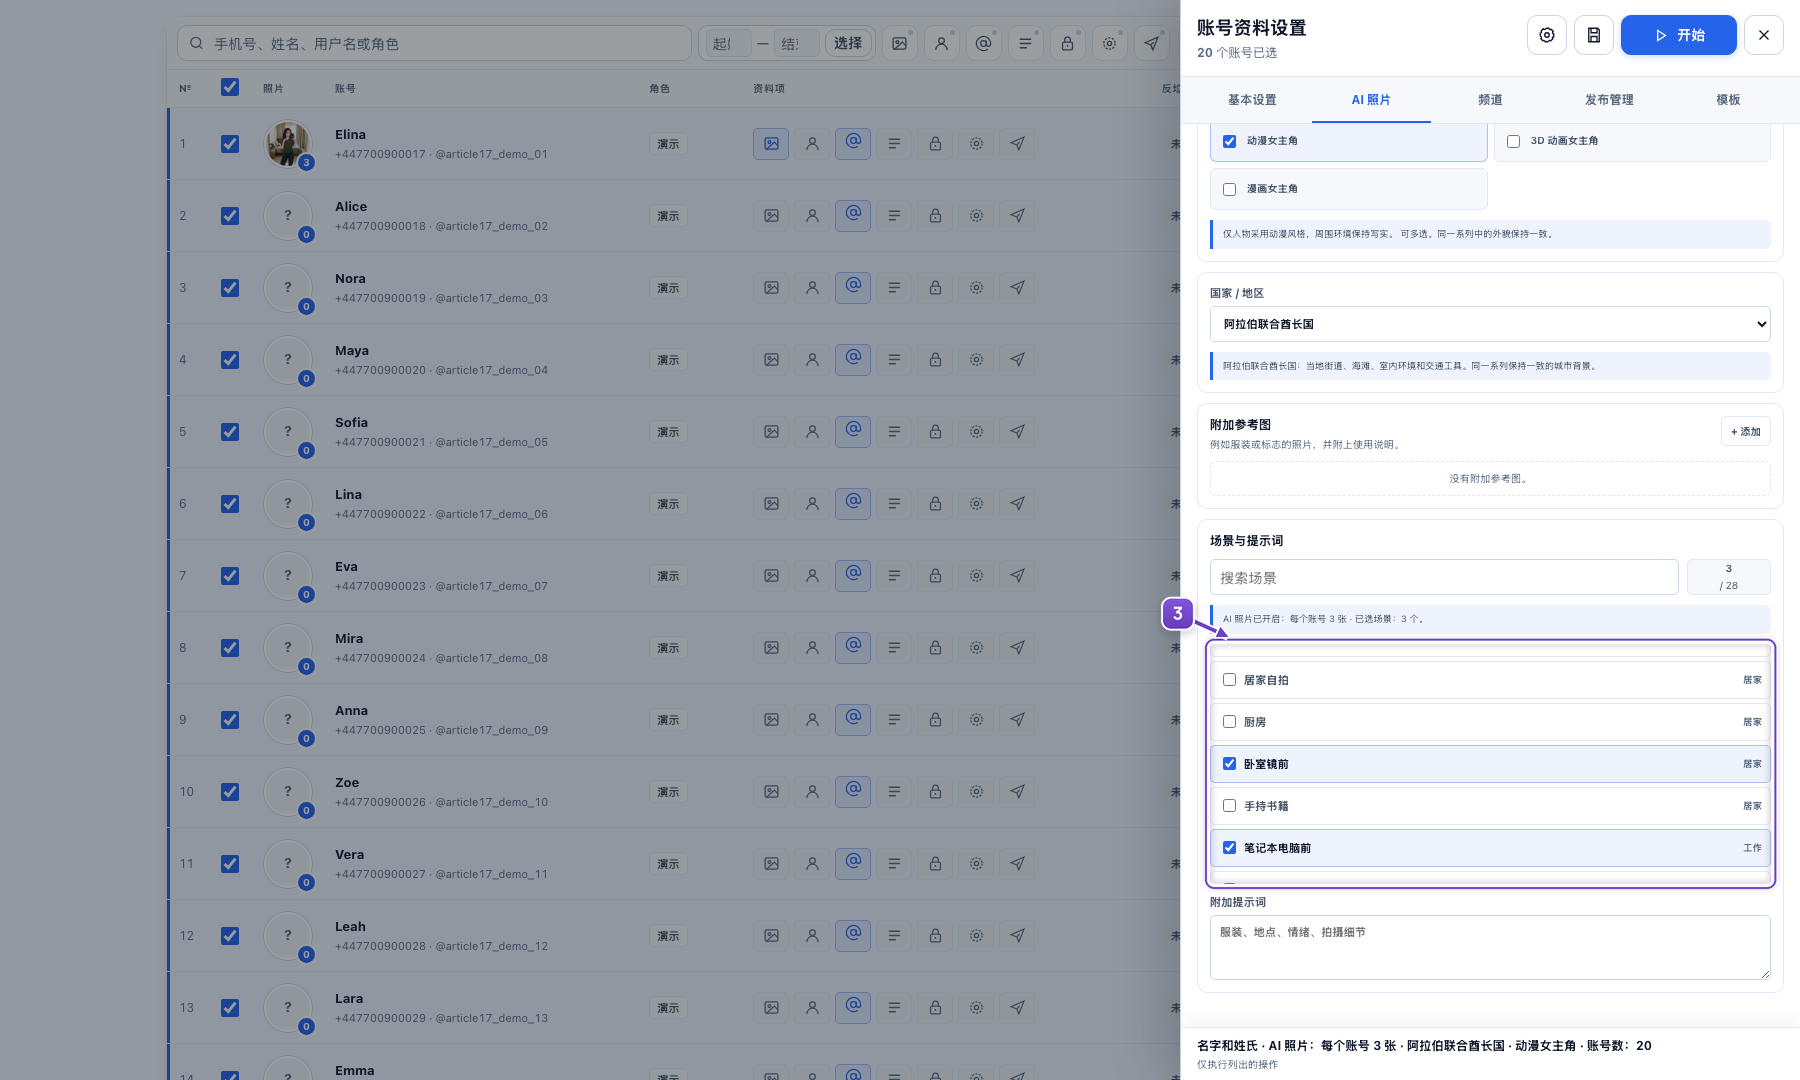
Task: Close the 账号资料设置 panel with X
Action: (x=1764, y=35)
